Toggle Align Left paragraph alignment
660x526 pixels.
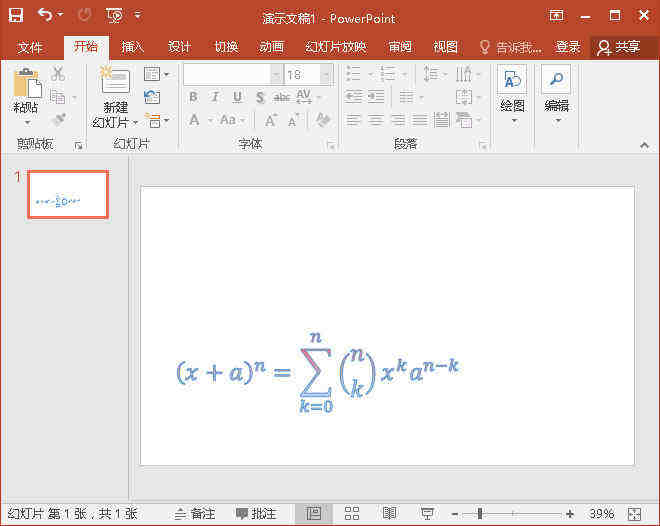tap(354, 120)
